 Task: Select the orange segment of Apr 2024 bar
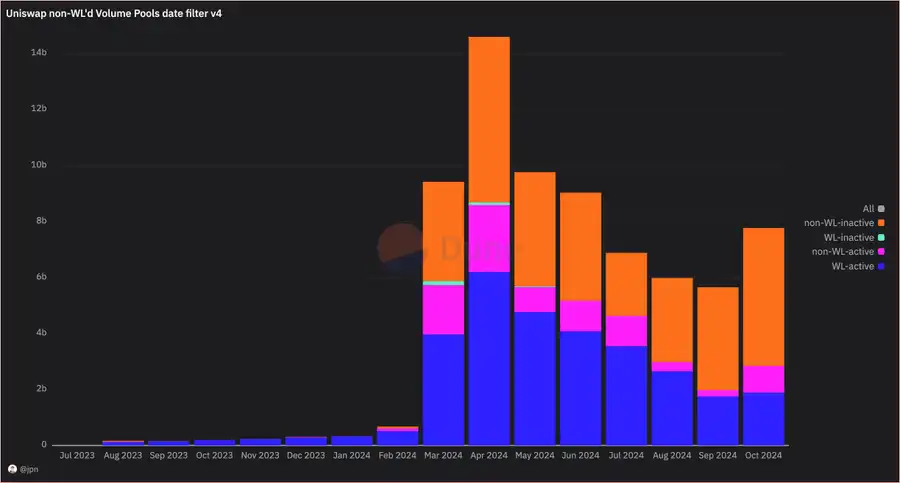489,118
